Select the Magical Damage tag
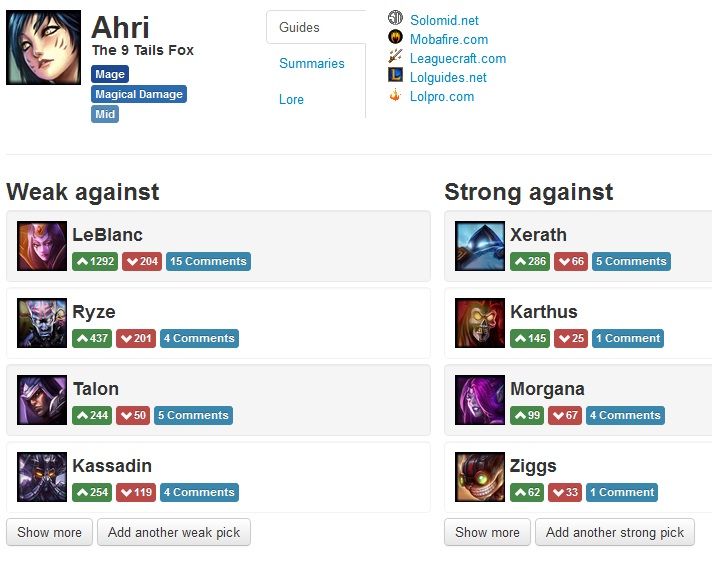The width and height of the screenshot is (712, 576). 139,94
